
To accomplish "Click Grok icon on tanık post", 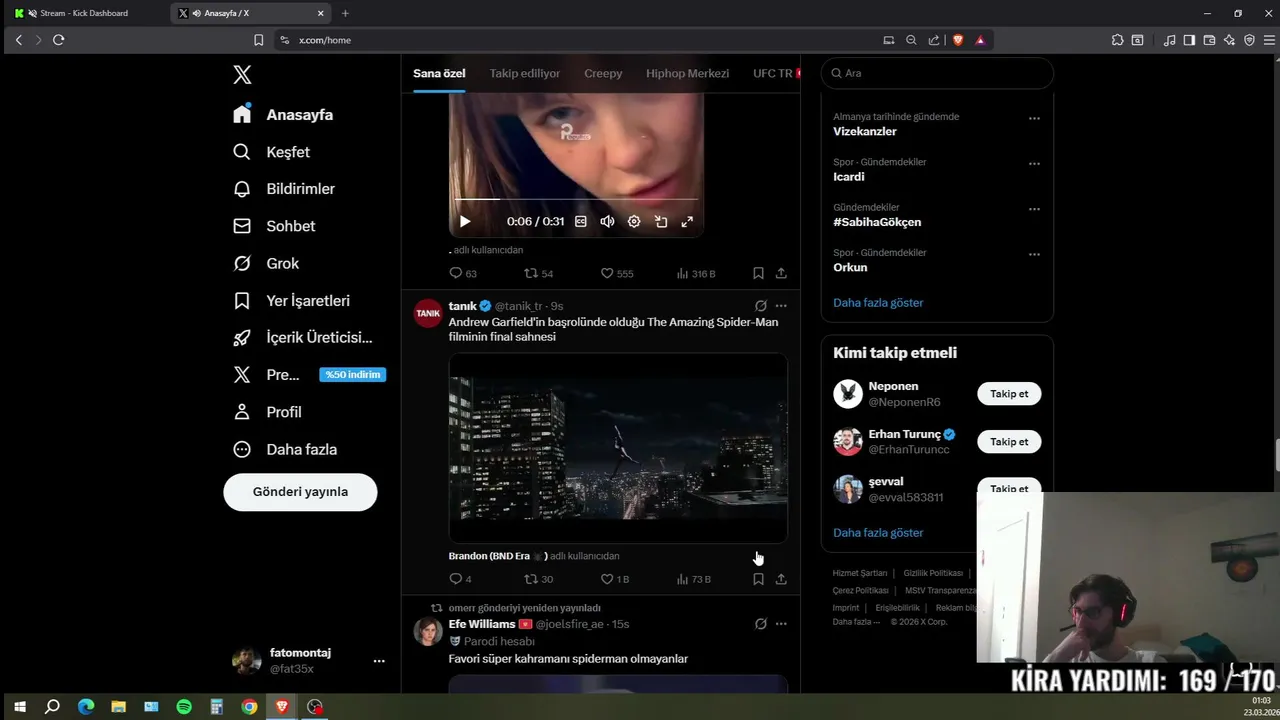I will click(x=761, y=306).
